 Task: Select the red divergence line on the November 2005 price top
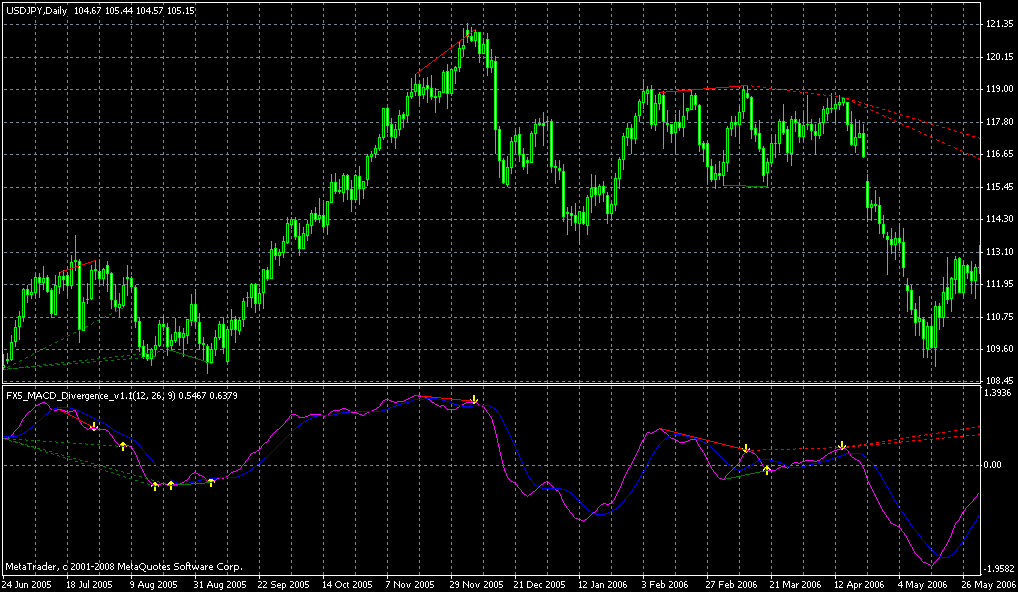[x=445, y=52]
